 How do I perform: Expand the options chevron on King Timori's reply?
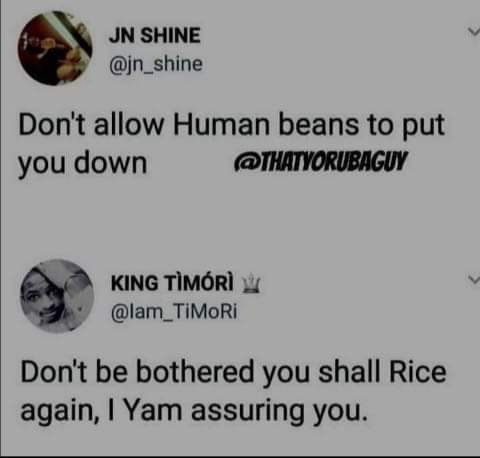click(473, 279)
